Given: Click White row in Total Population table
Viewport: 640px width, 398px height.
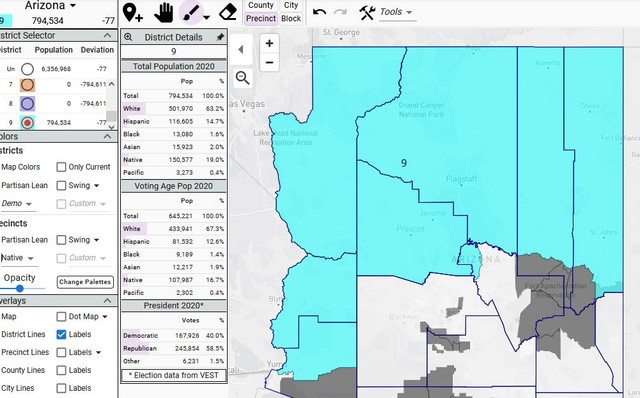Looking at the screenshot, I should tap(174, 109).
